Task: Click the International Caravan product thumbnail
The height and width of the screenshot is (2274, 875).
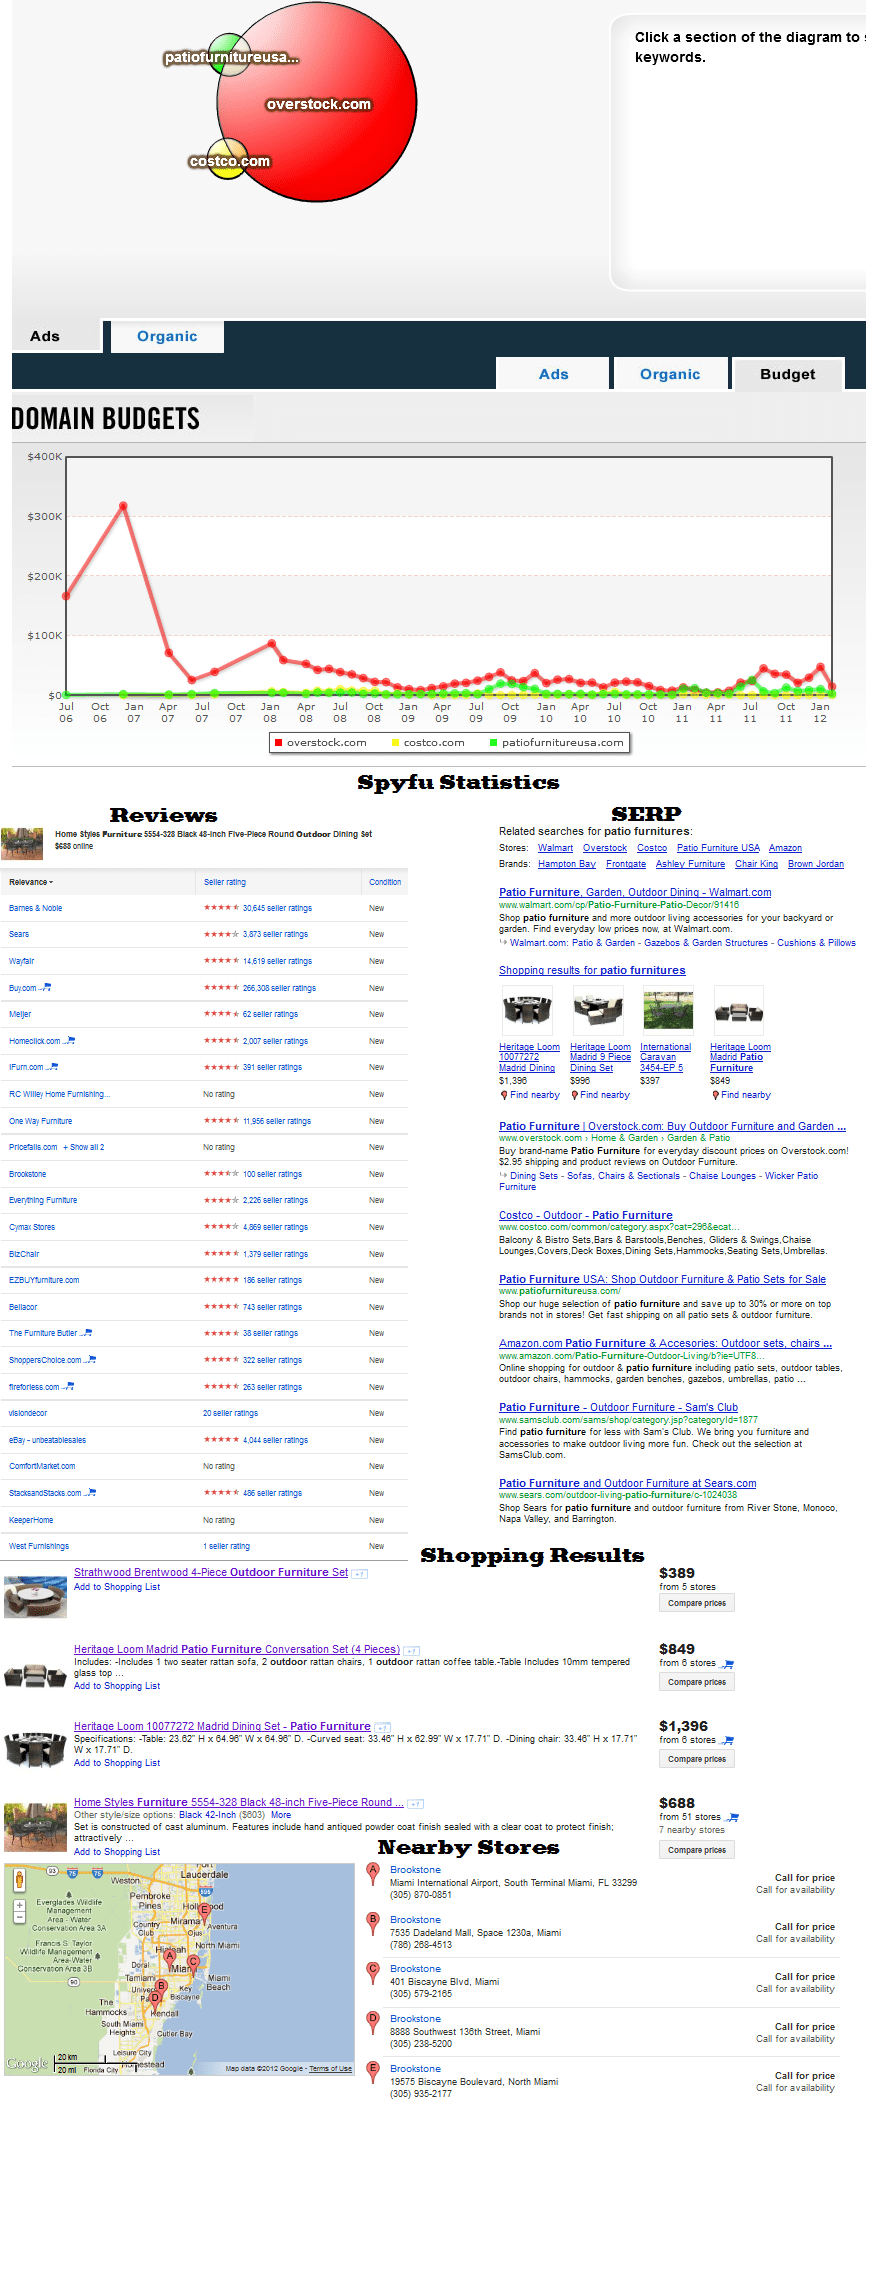Action: [668, 1011]
